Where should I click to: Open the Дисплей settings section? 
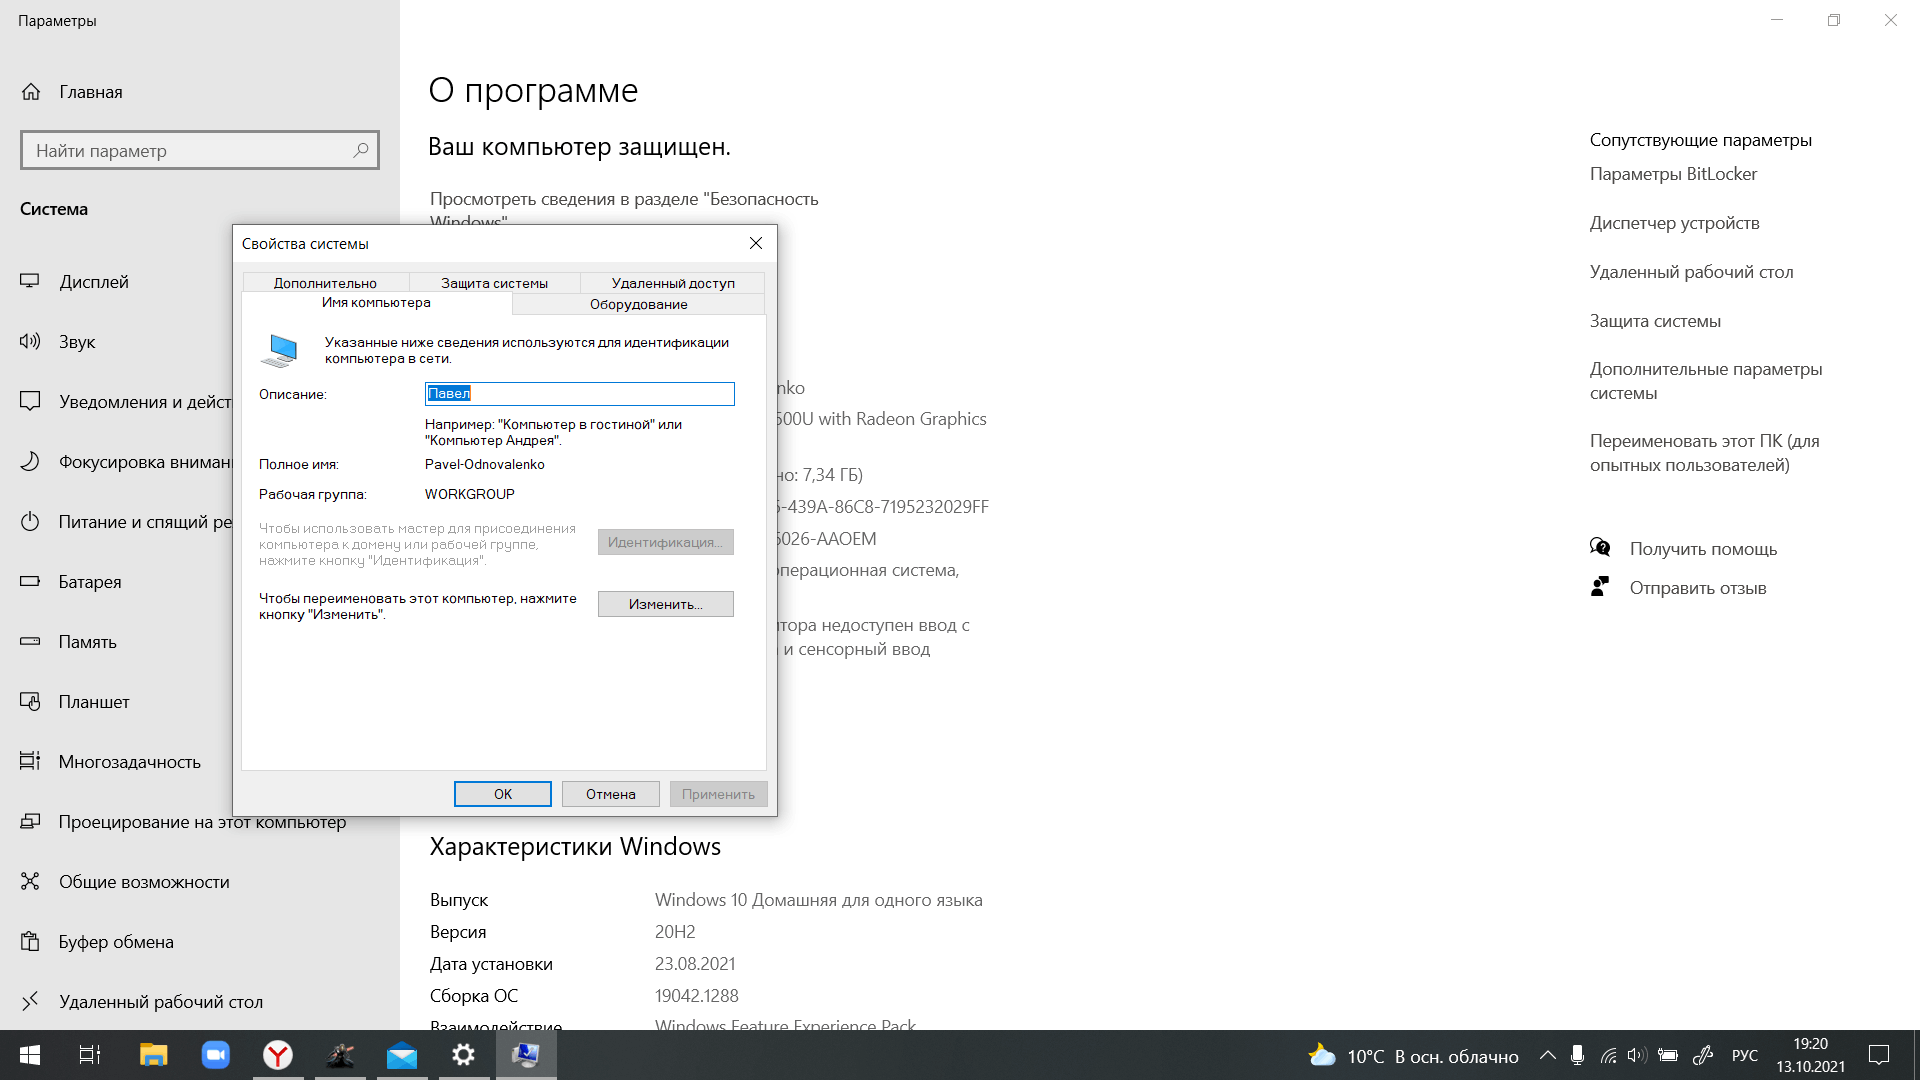tap(93, 282)
